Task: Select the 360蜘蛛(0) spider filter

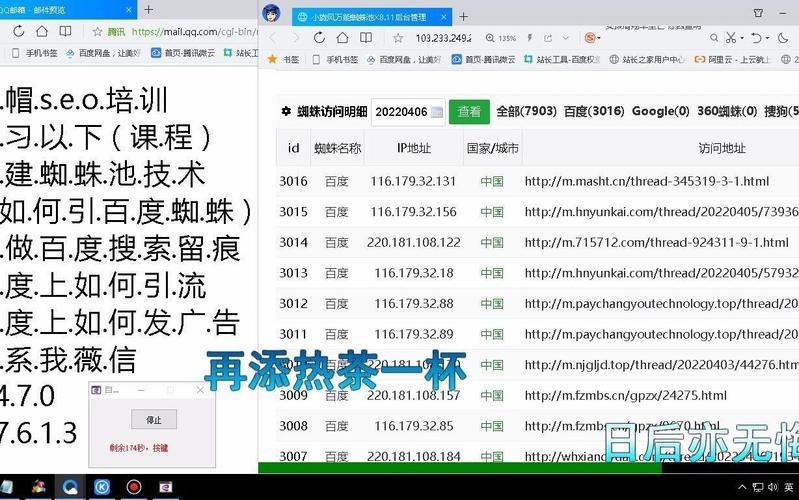Action: coord(728,112)
